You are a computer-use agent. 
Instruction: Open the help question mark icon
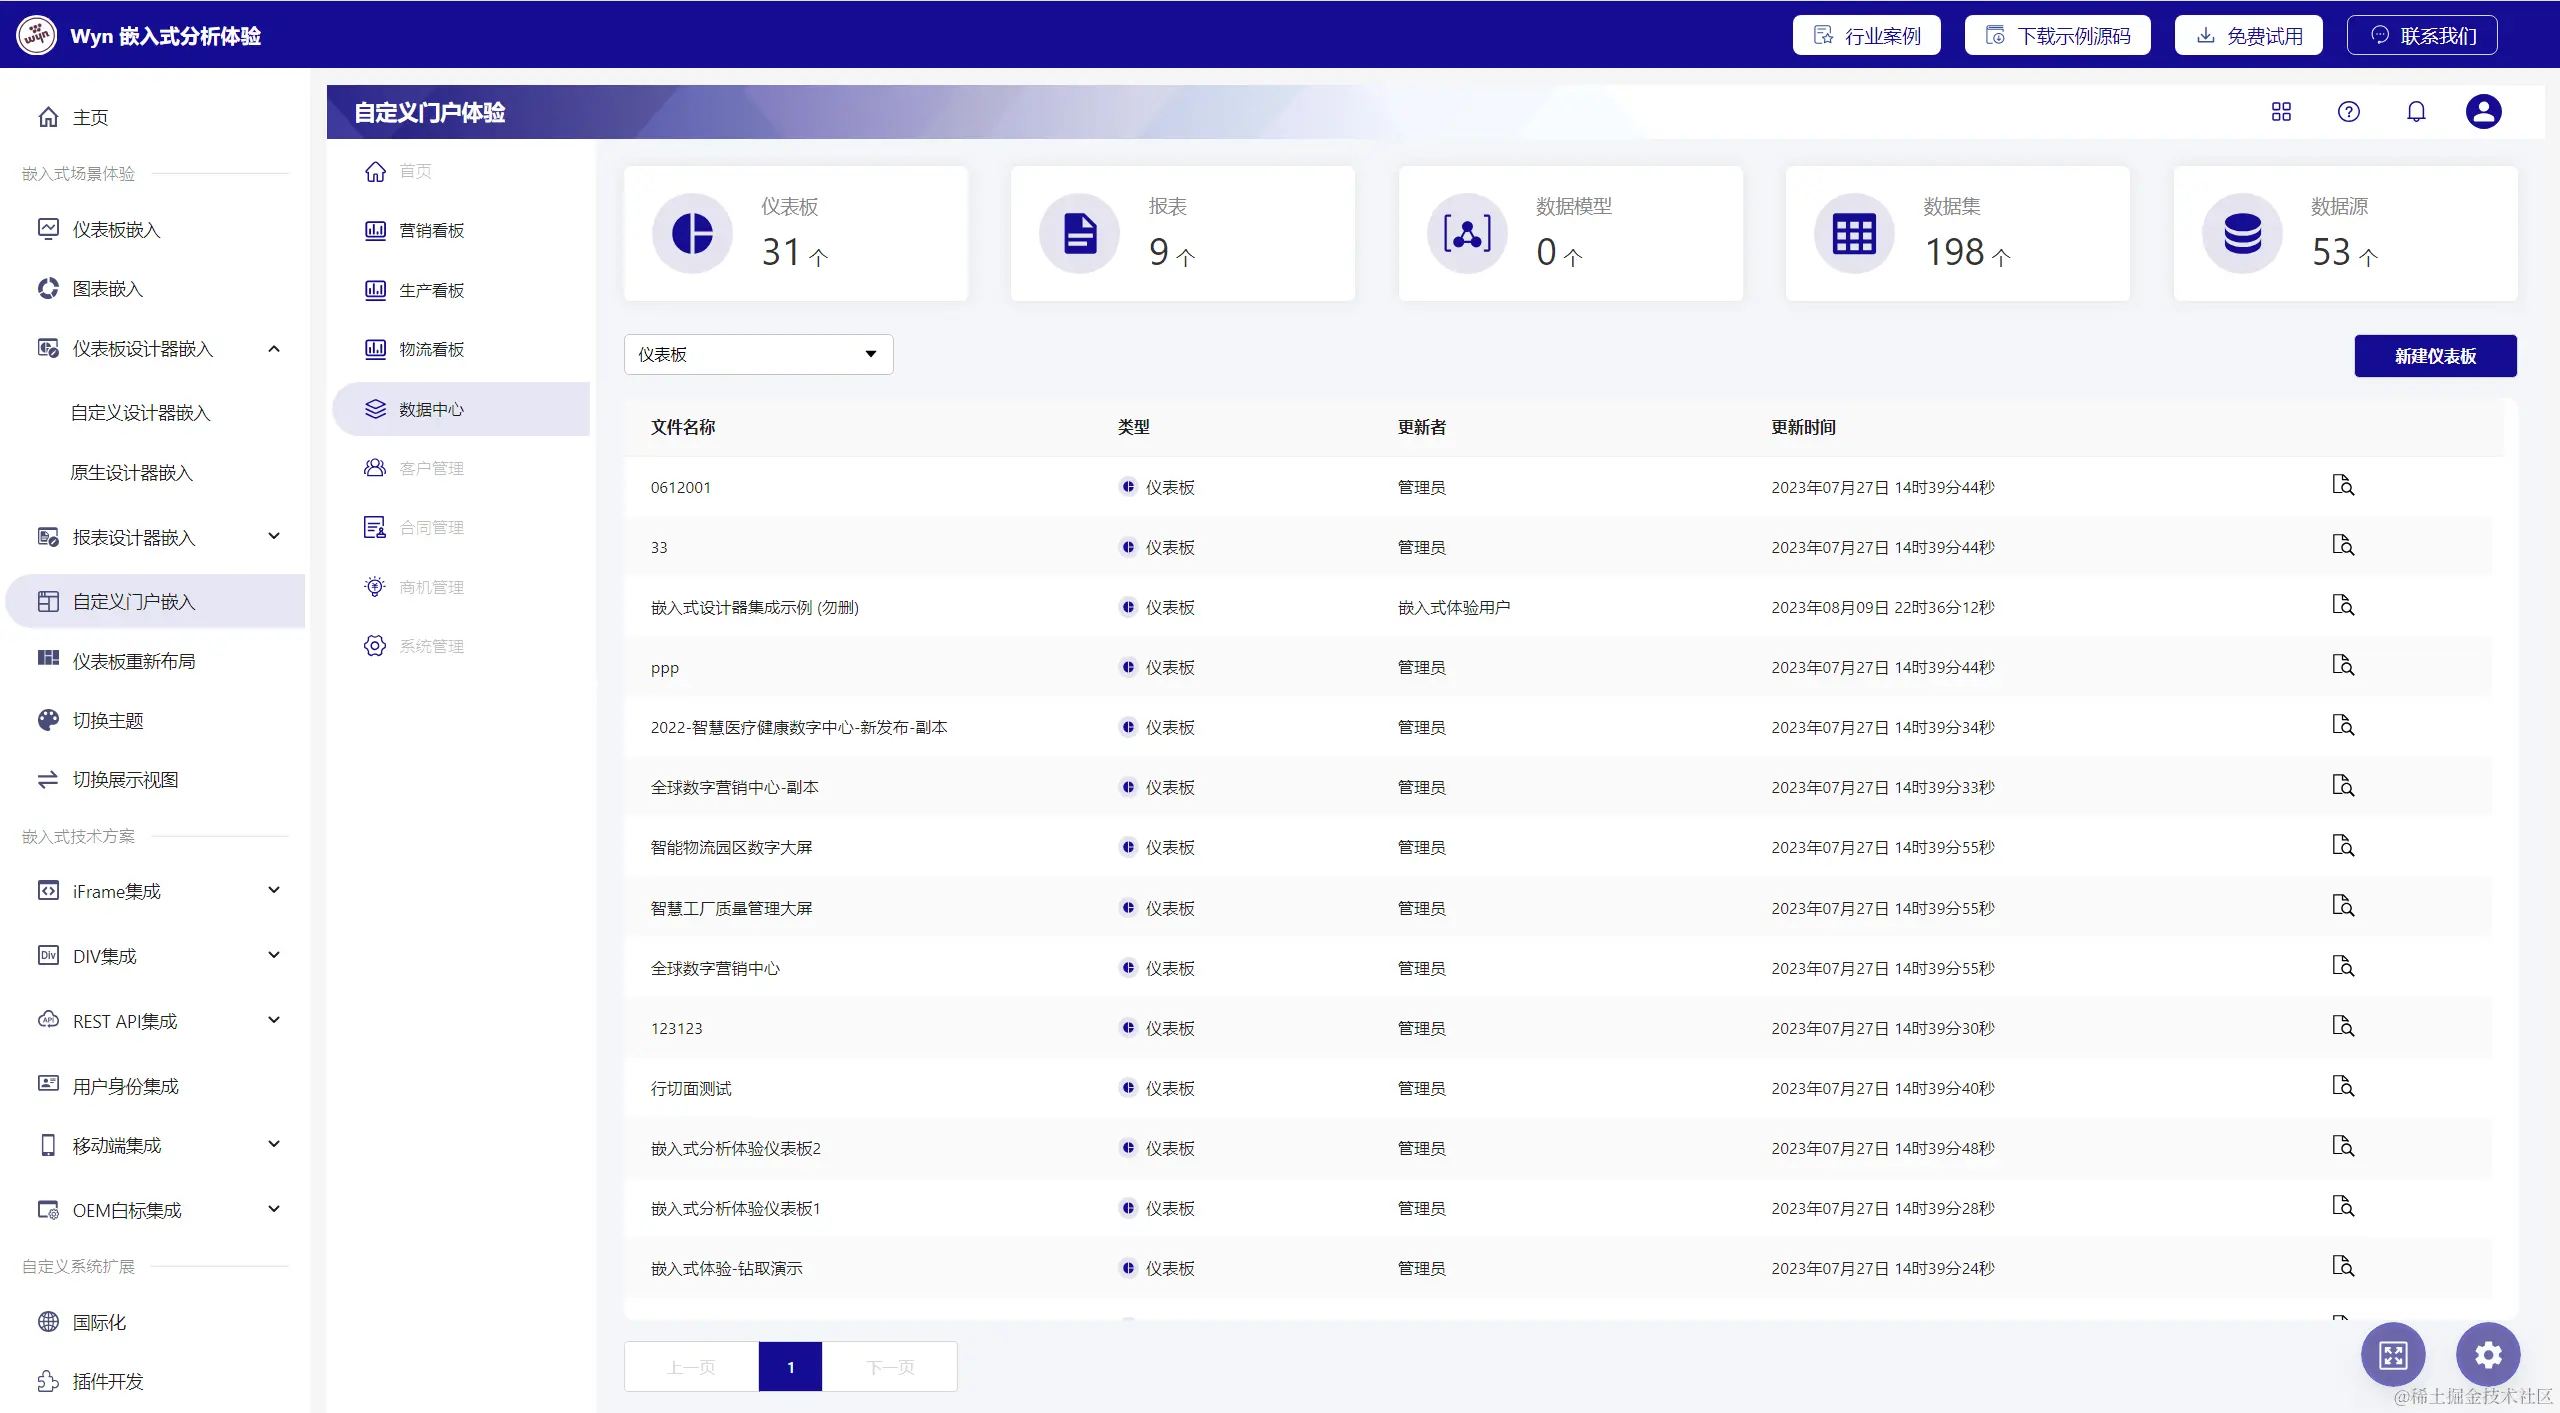pos(2348,112)
